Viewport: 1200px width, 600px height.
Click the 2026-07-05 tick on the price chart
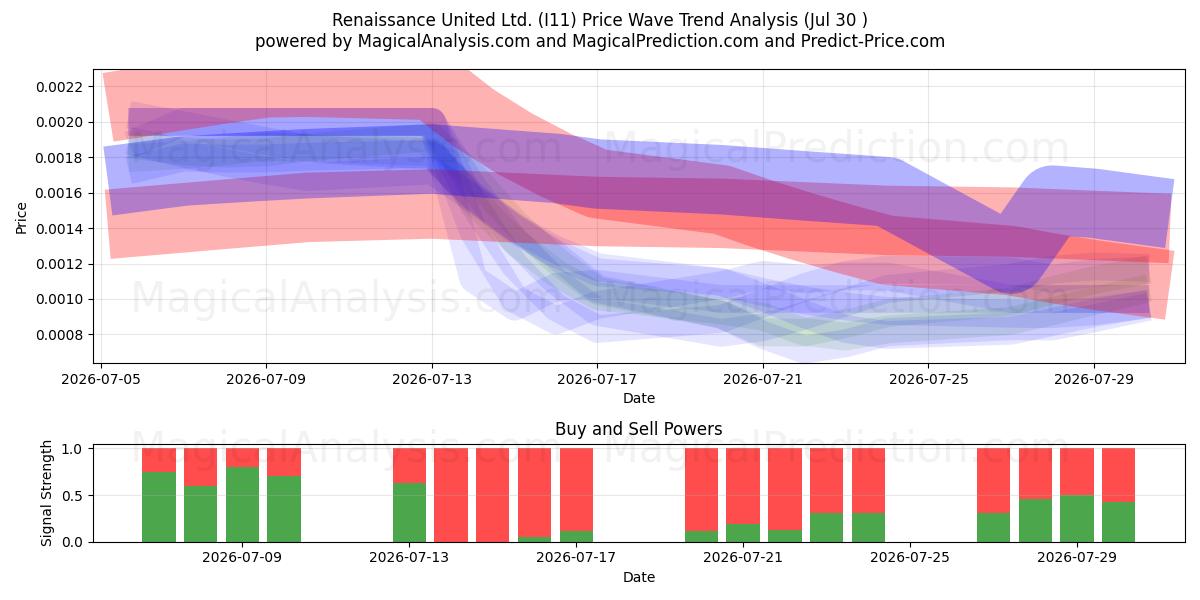(101, 379)
